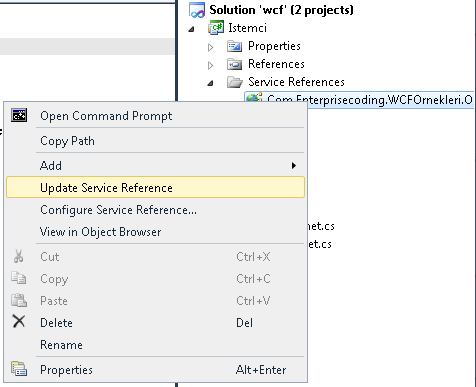The height and width of the screenshot is (387, 476).
Task: Collapse the Istemci project node
Action: click(191, 29)
